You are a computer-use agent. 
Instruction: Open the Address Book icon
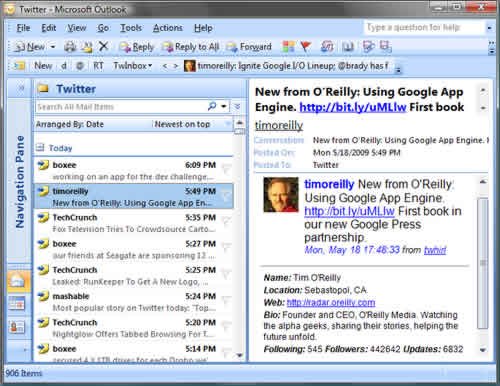click(348, 47)
